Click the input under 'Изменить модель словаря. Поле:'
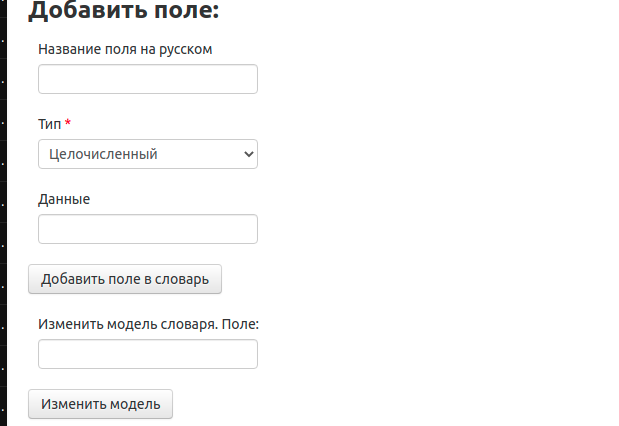 pos(148,354)
